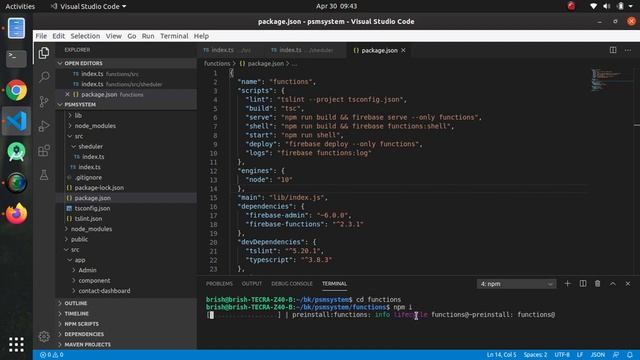The height and width of the screenshot is (360, 640).
Task: Switch to package.json editor tab
Action: 379,50
